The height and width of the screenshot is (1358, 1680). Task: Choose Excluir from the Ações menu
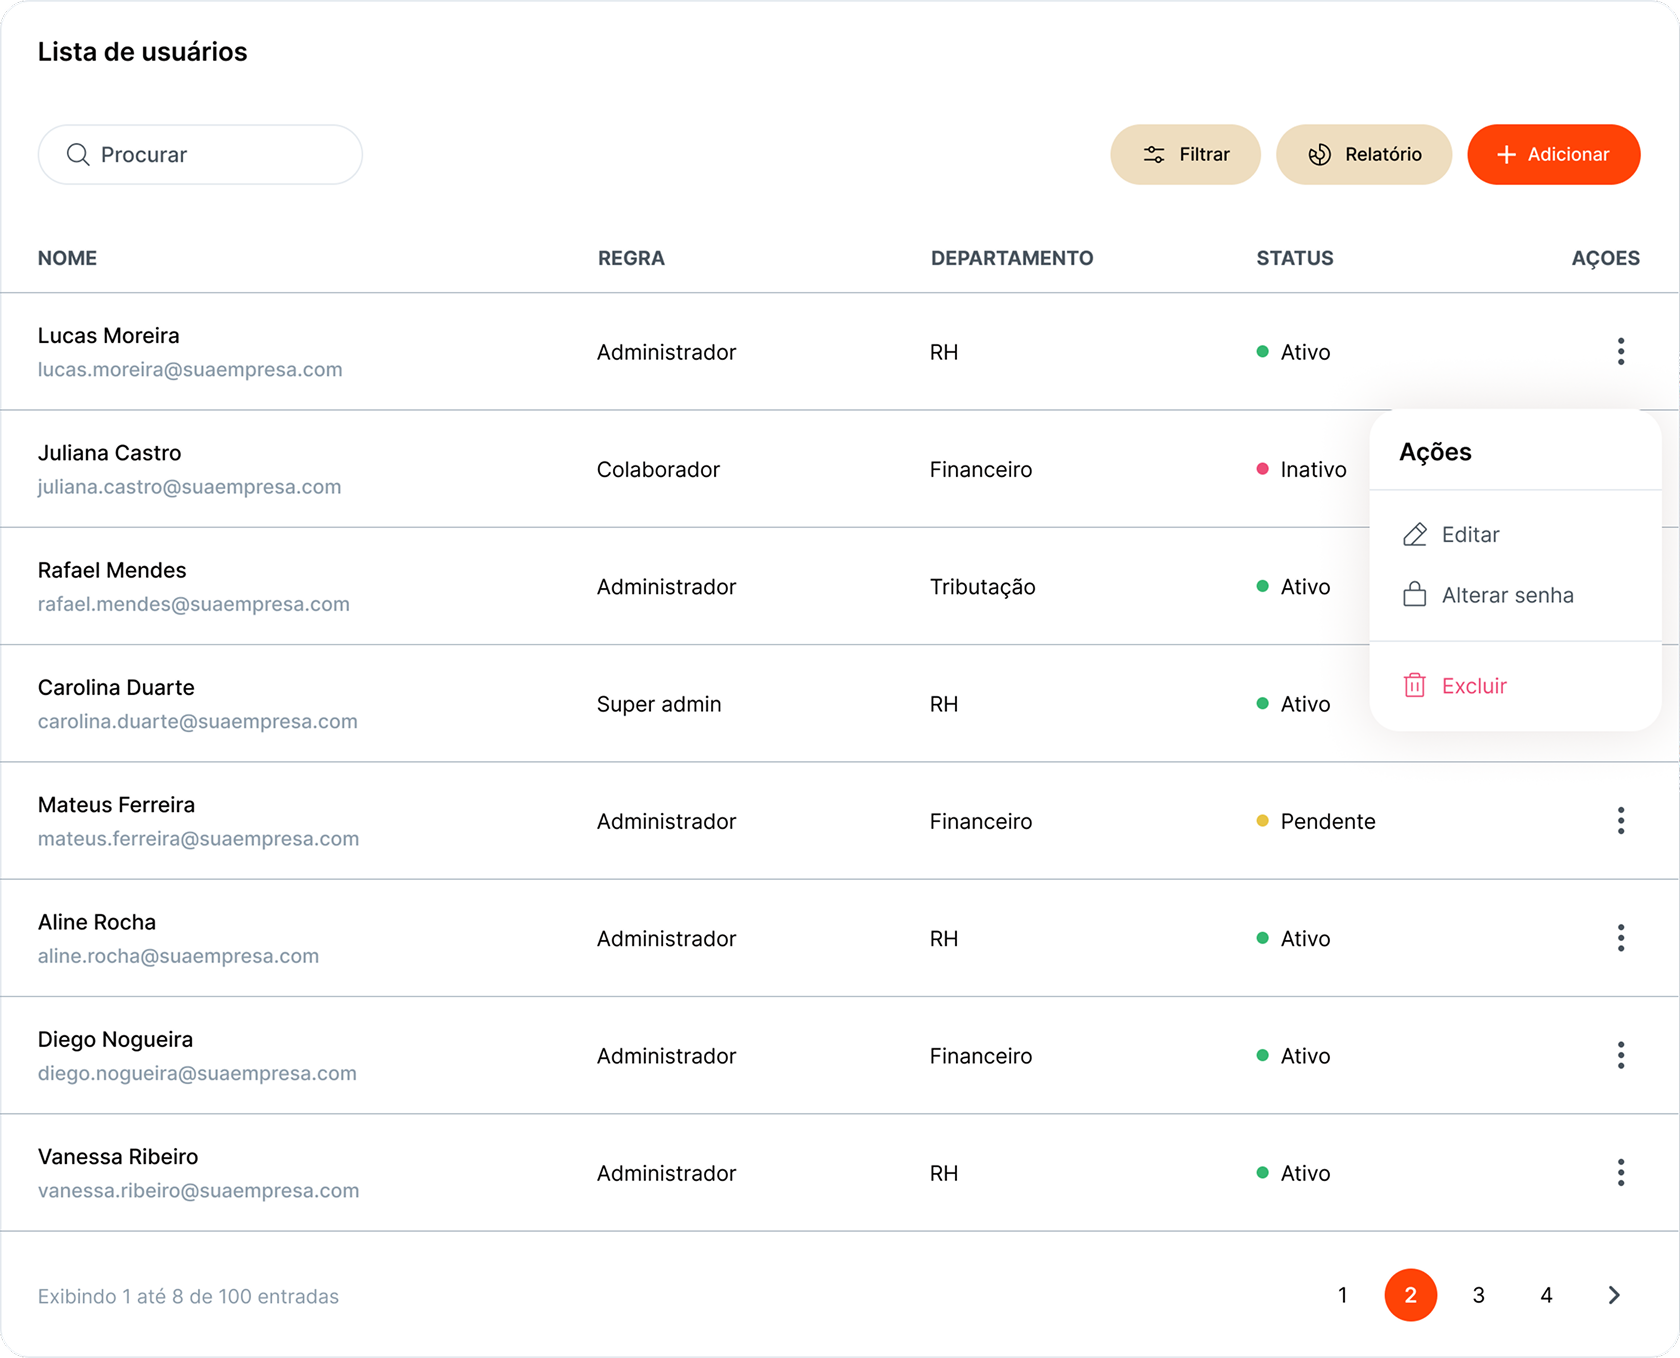pyautogui.click(x=1473, y=685)
